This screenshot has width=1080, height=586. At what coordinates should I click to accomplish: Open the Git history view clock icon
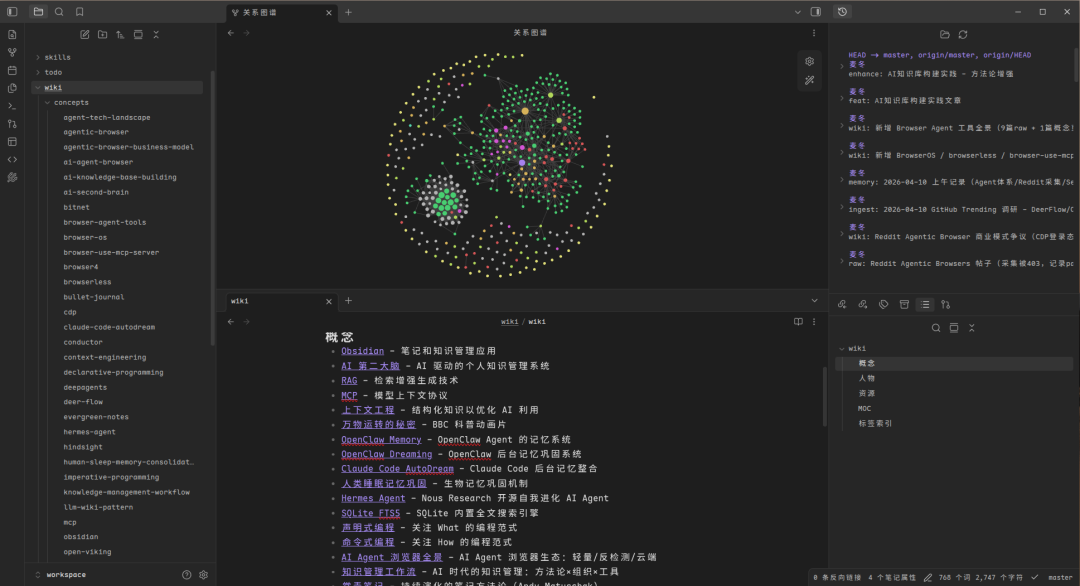[842, 12]
